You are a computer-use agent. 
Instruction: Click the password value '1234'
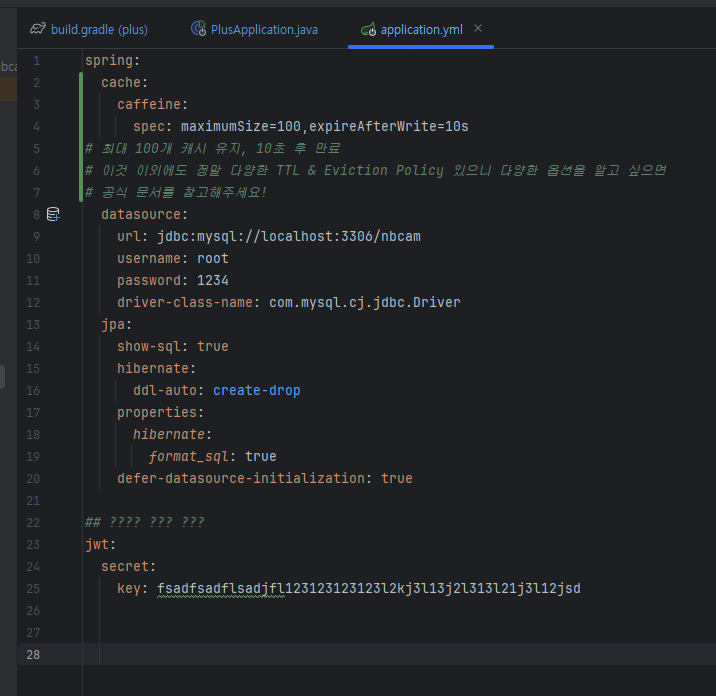point(213,280)
